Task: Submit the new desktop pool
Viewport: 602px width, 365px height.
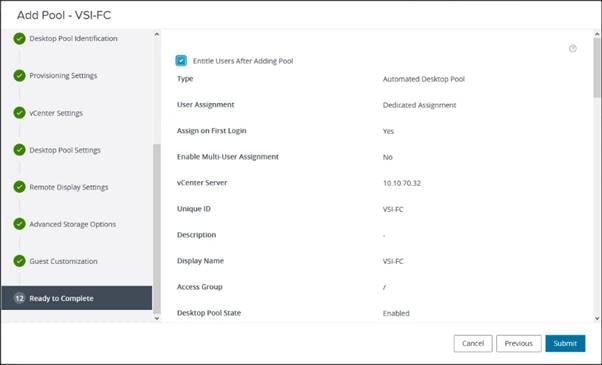Action: coord(565,344)
